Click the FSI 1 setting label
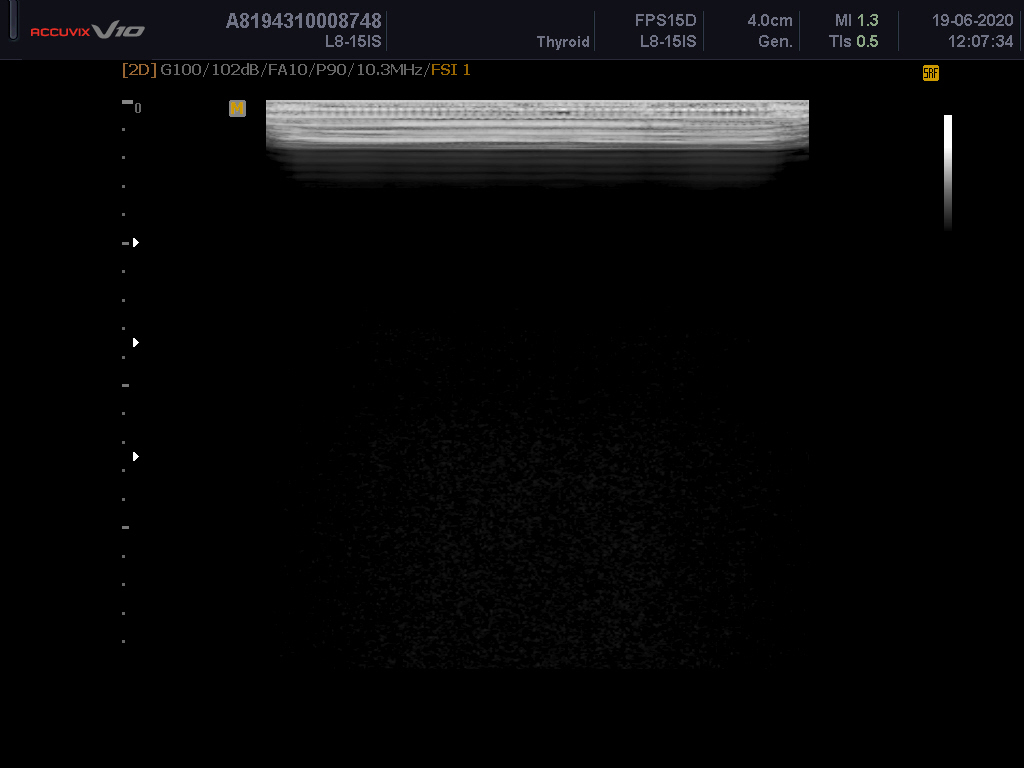 pyautogui.click(x=450, y=70)
